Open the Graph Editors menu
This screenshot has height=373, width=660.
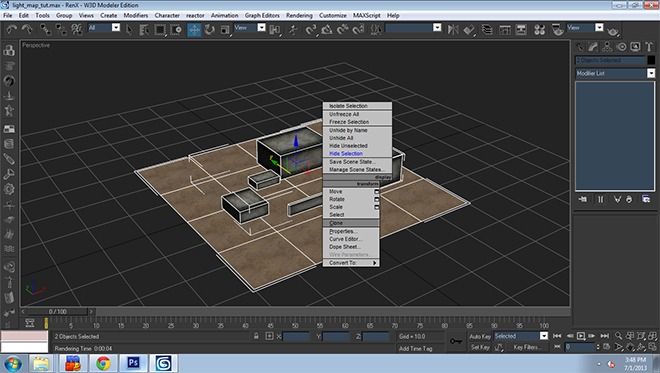(x=262, y=15)
